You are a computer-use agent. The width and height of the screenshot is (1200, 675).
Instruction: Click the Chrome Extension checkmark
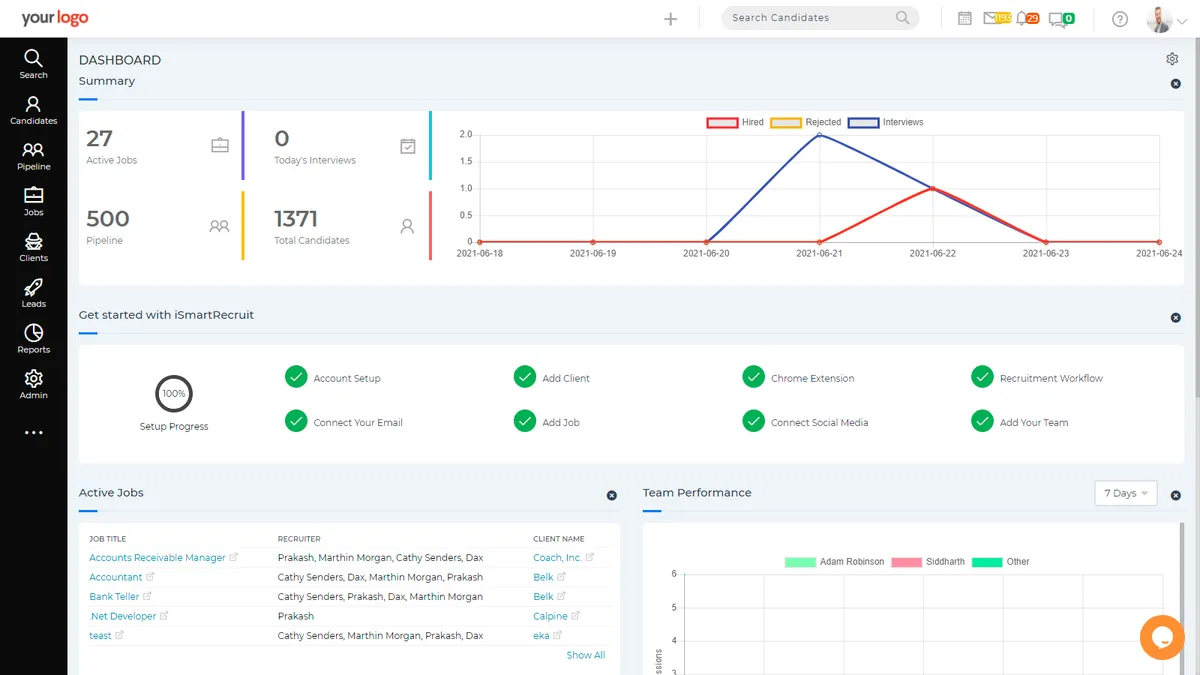click(x=754, y=377)
